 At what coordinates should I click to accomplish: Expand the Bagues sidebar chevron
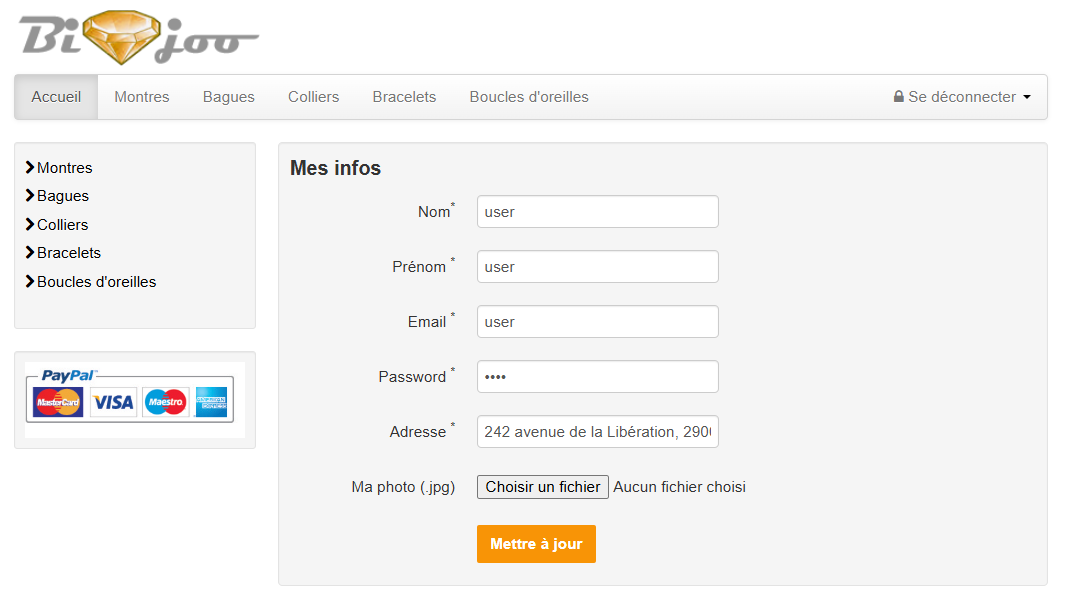(30, 196)
